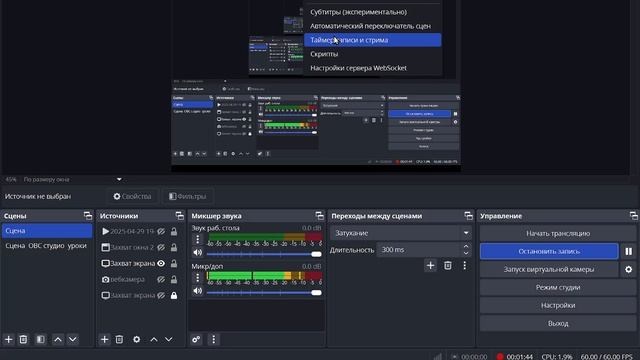Open Свойства of selected source
Viewport: 640px width, 360px height.
coord(132,196)
